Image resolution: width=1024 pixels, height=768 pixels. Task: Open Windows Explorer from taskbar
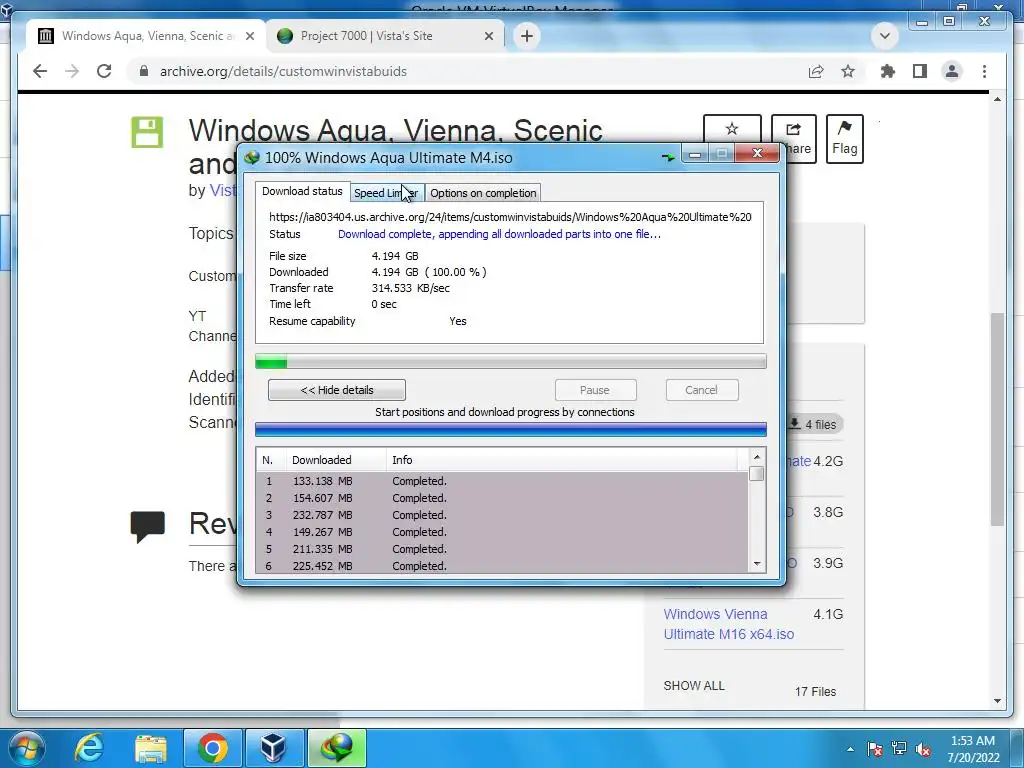click(x=151, y=748)
